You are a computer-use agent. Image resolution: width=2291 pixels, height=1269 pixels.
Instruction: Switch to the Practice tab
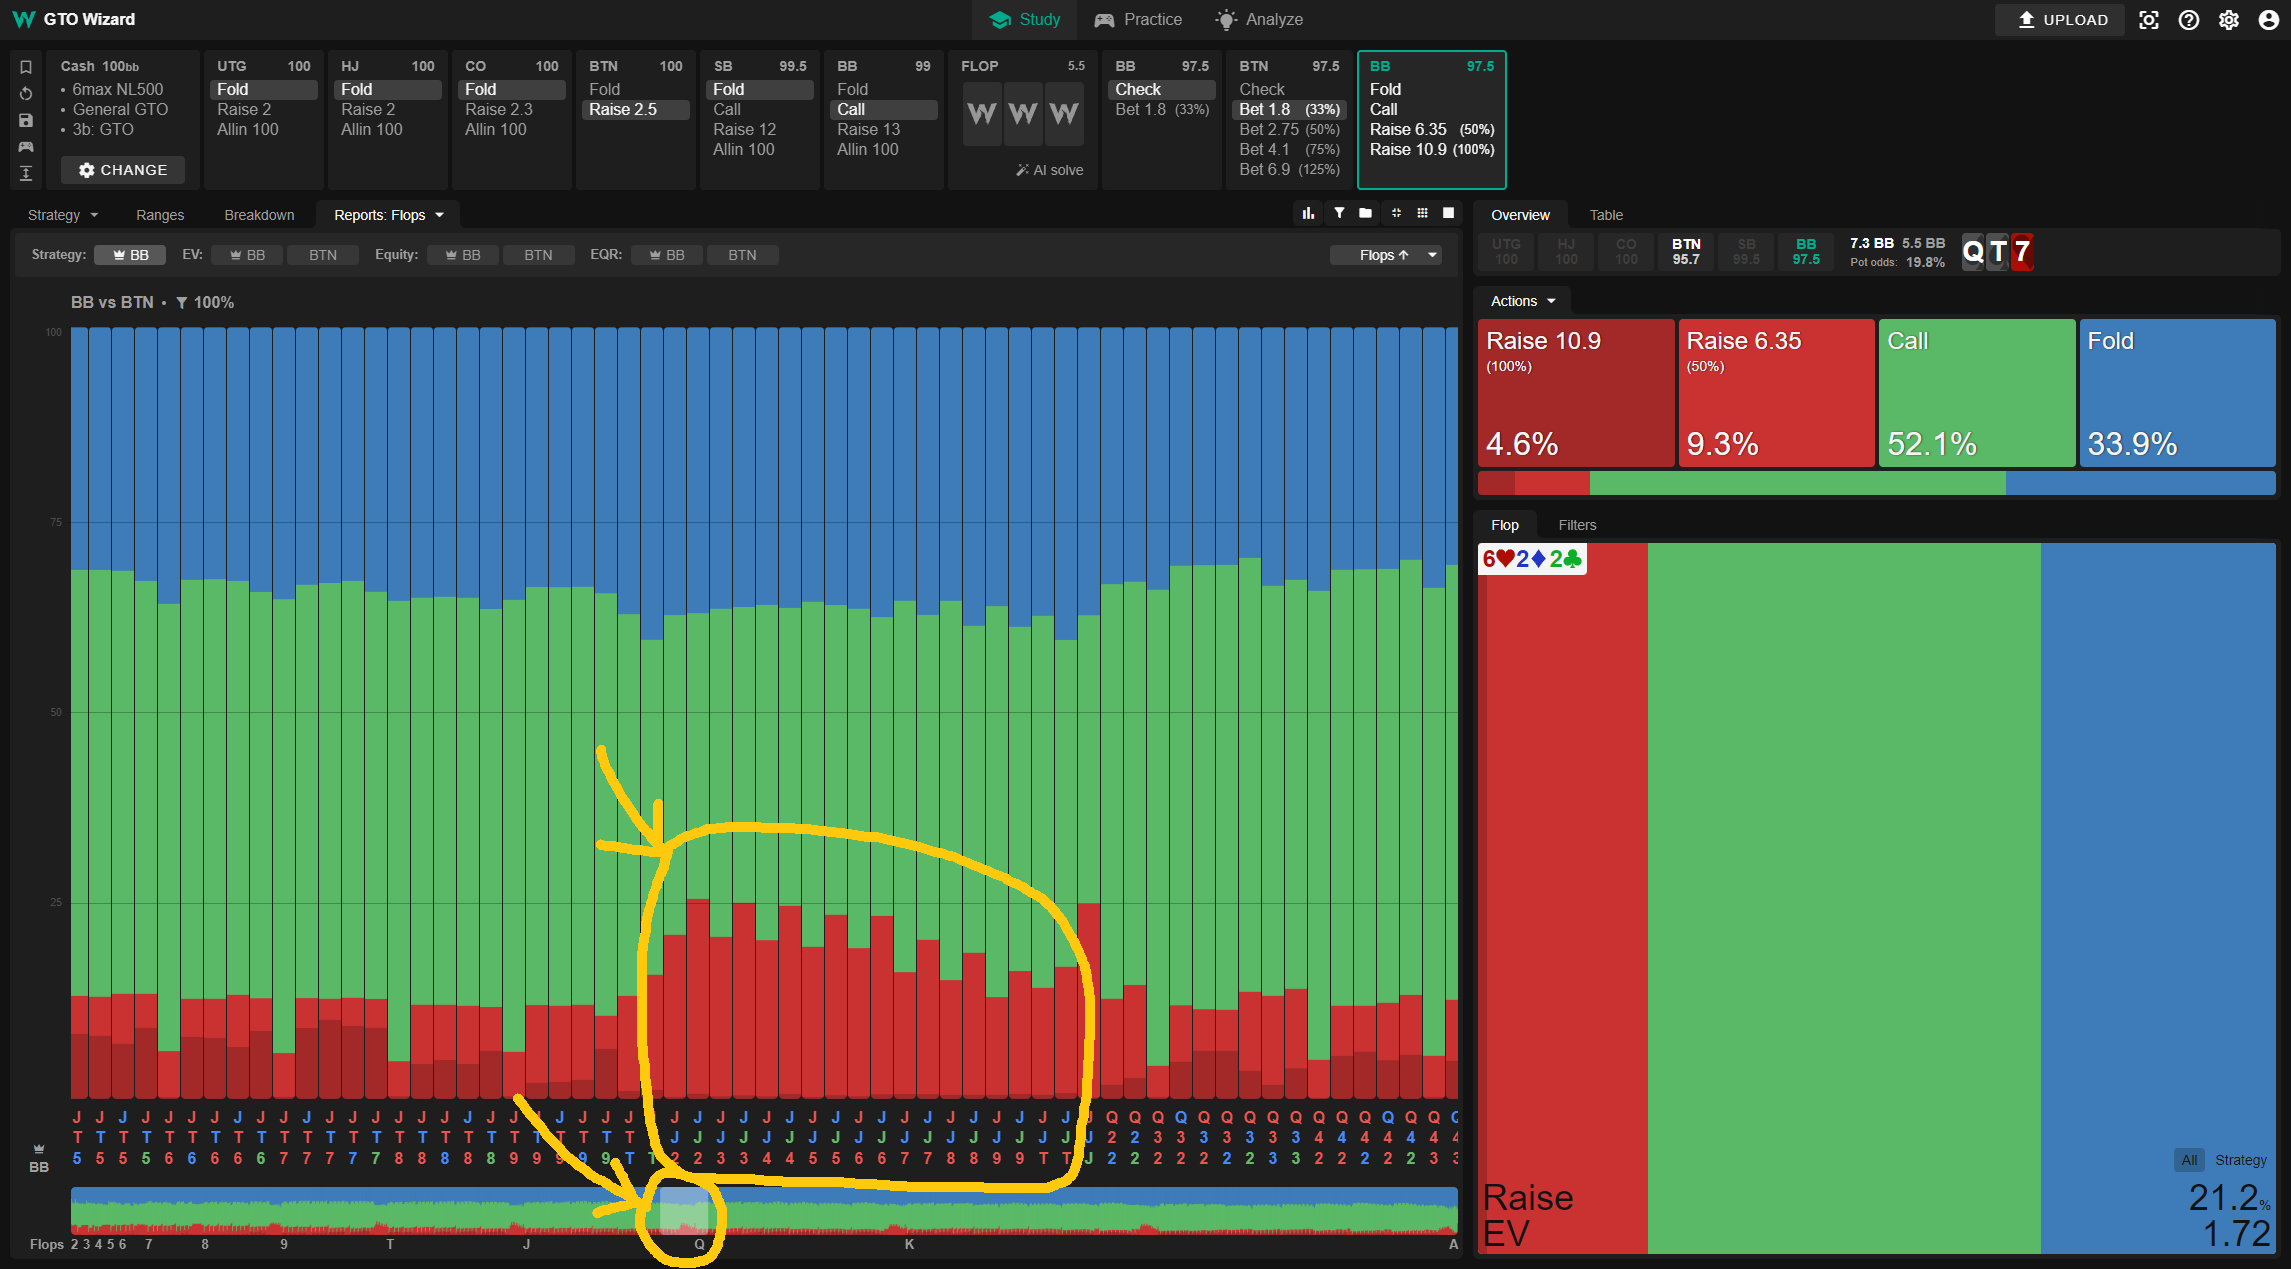click(1138, 20)
